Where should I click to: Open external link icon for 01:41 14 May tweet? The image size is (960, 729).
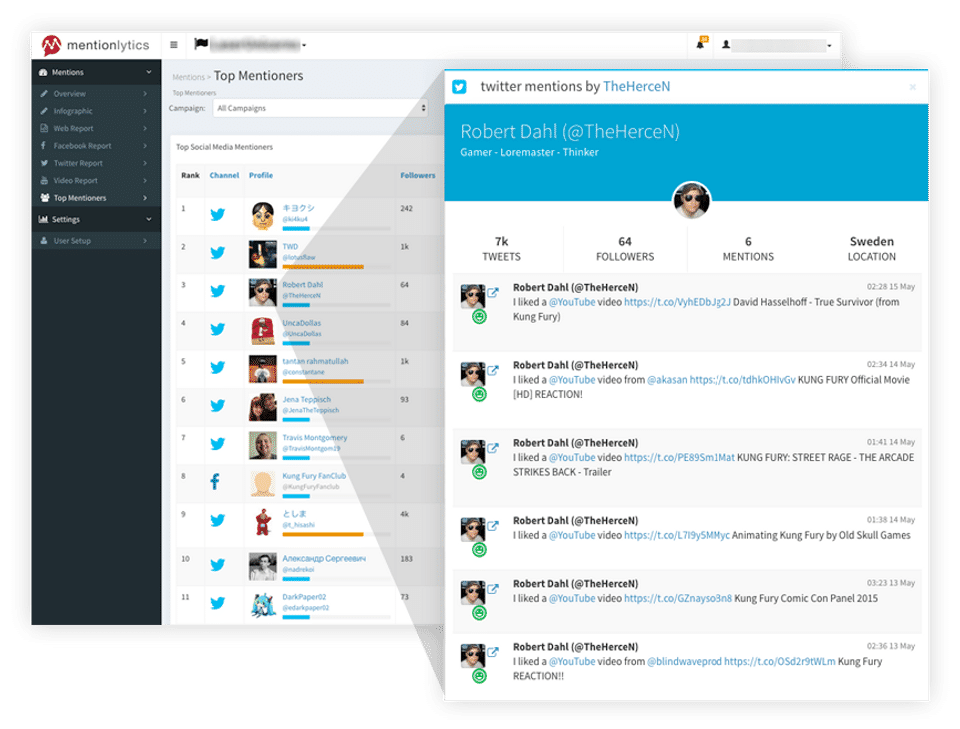(493, 447)
